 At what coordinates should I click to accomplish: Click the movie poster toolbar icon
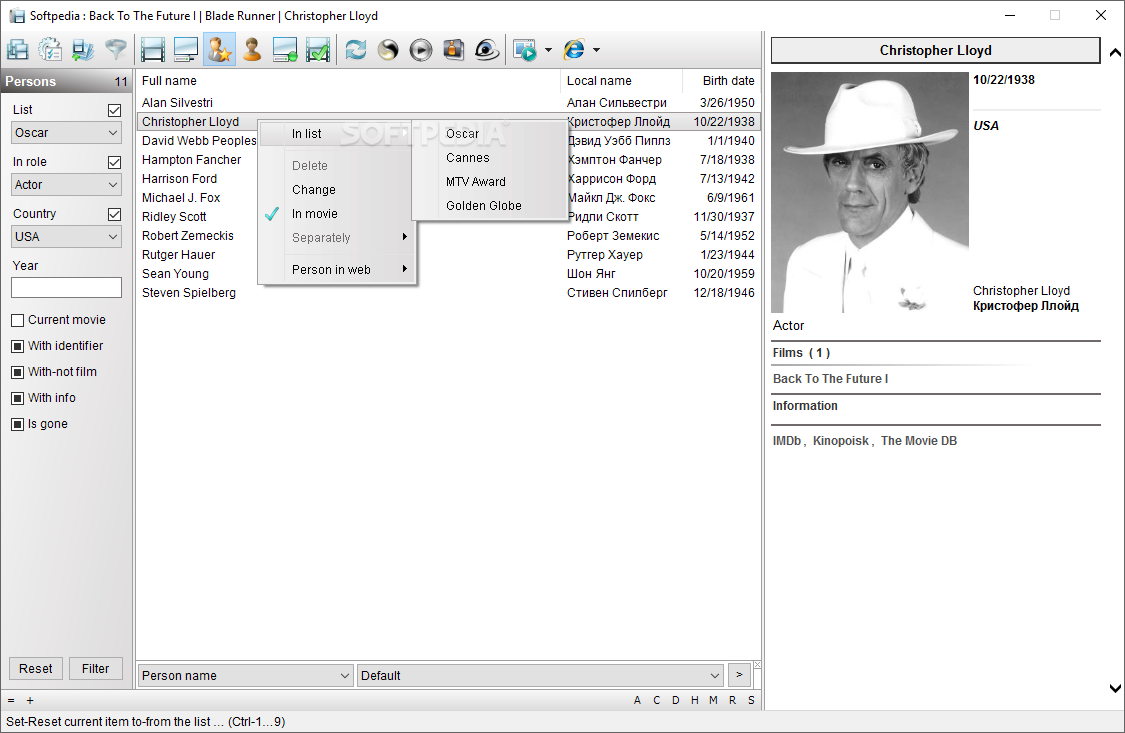[x=453, y=49]
